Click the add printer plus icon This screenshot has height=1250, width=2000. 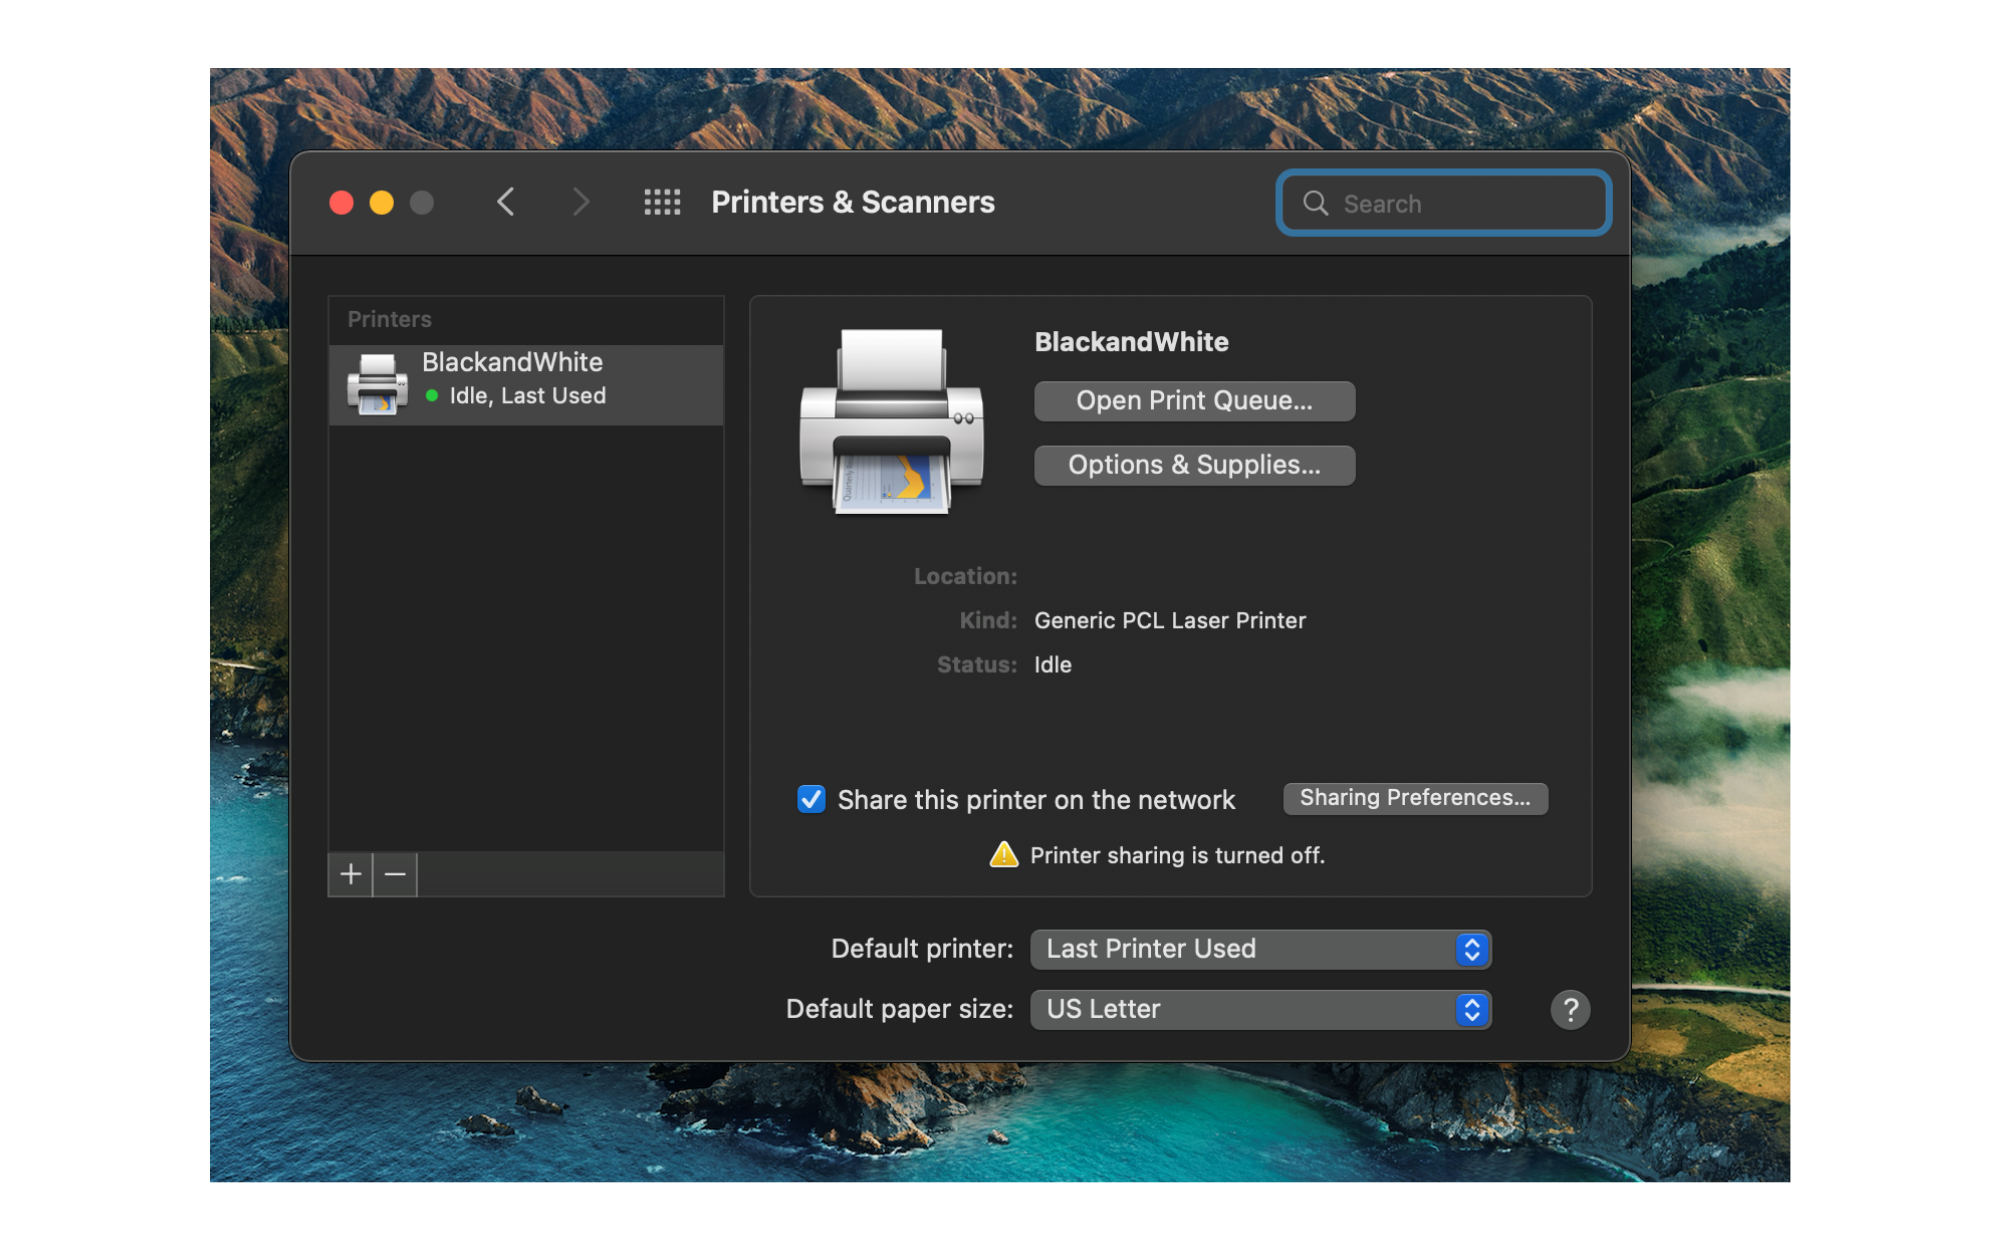[x=350, y=874]
